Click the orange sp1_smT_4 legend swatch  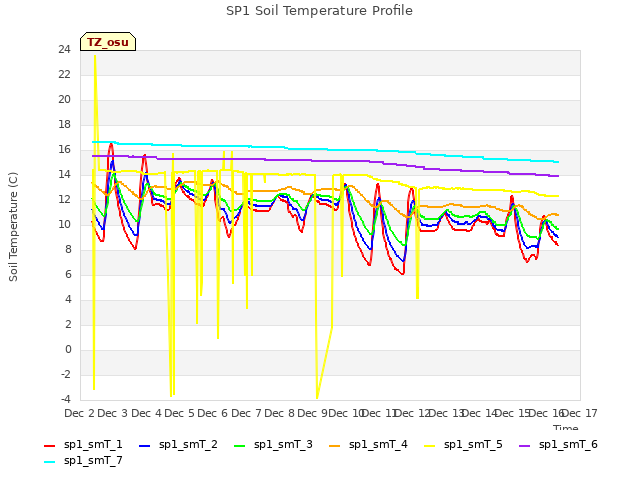(x=334, y=446)
